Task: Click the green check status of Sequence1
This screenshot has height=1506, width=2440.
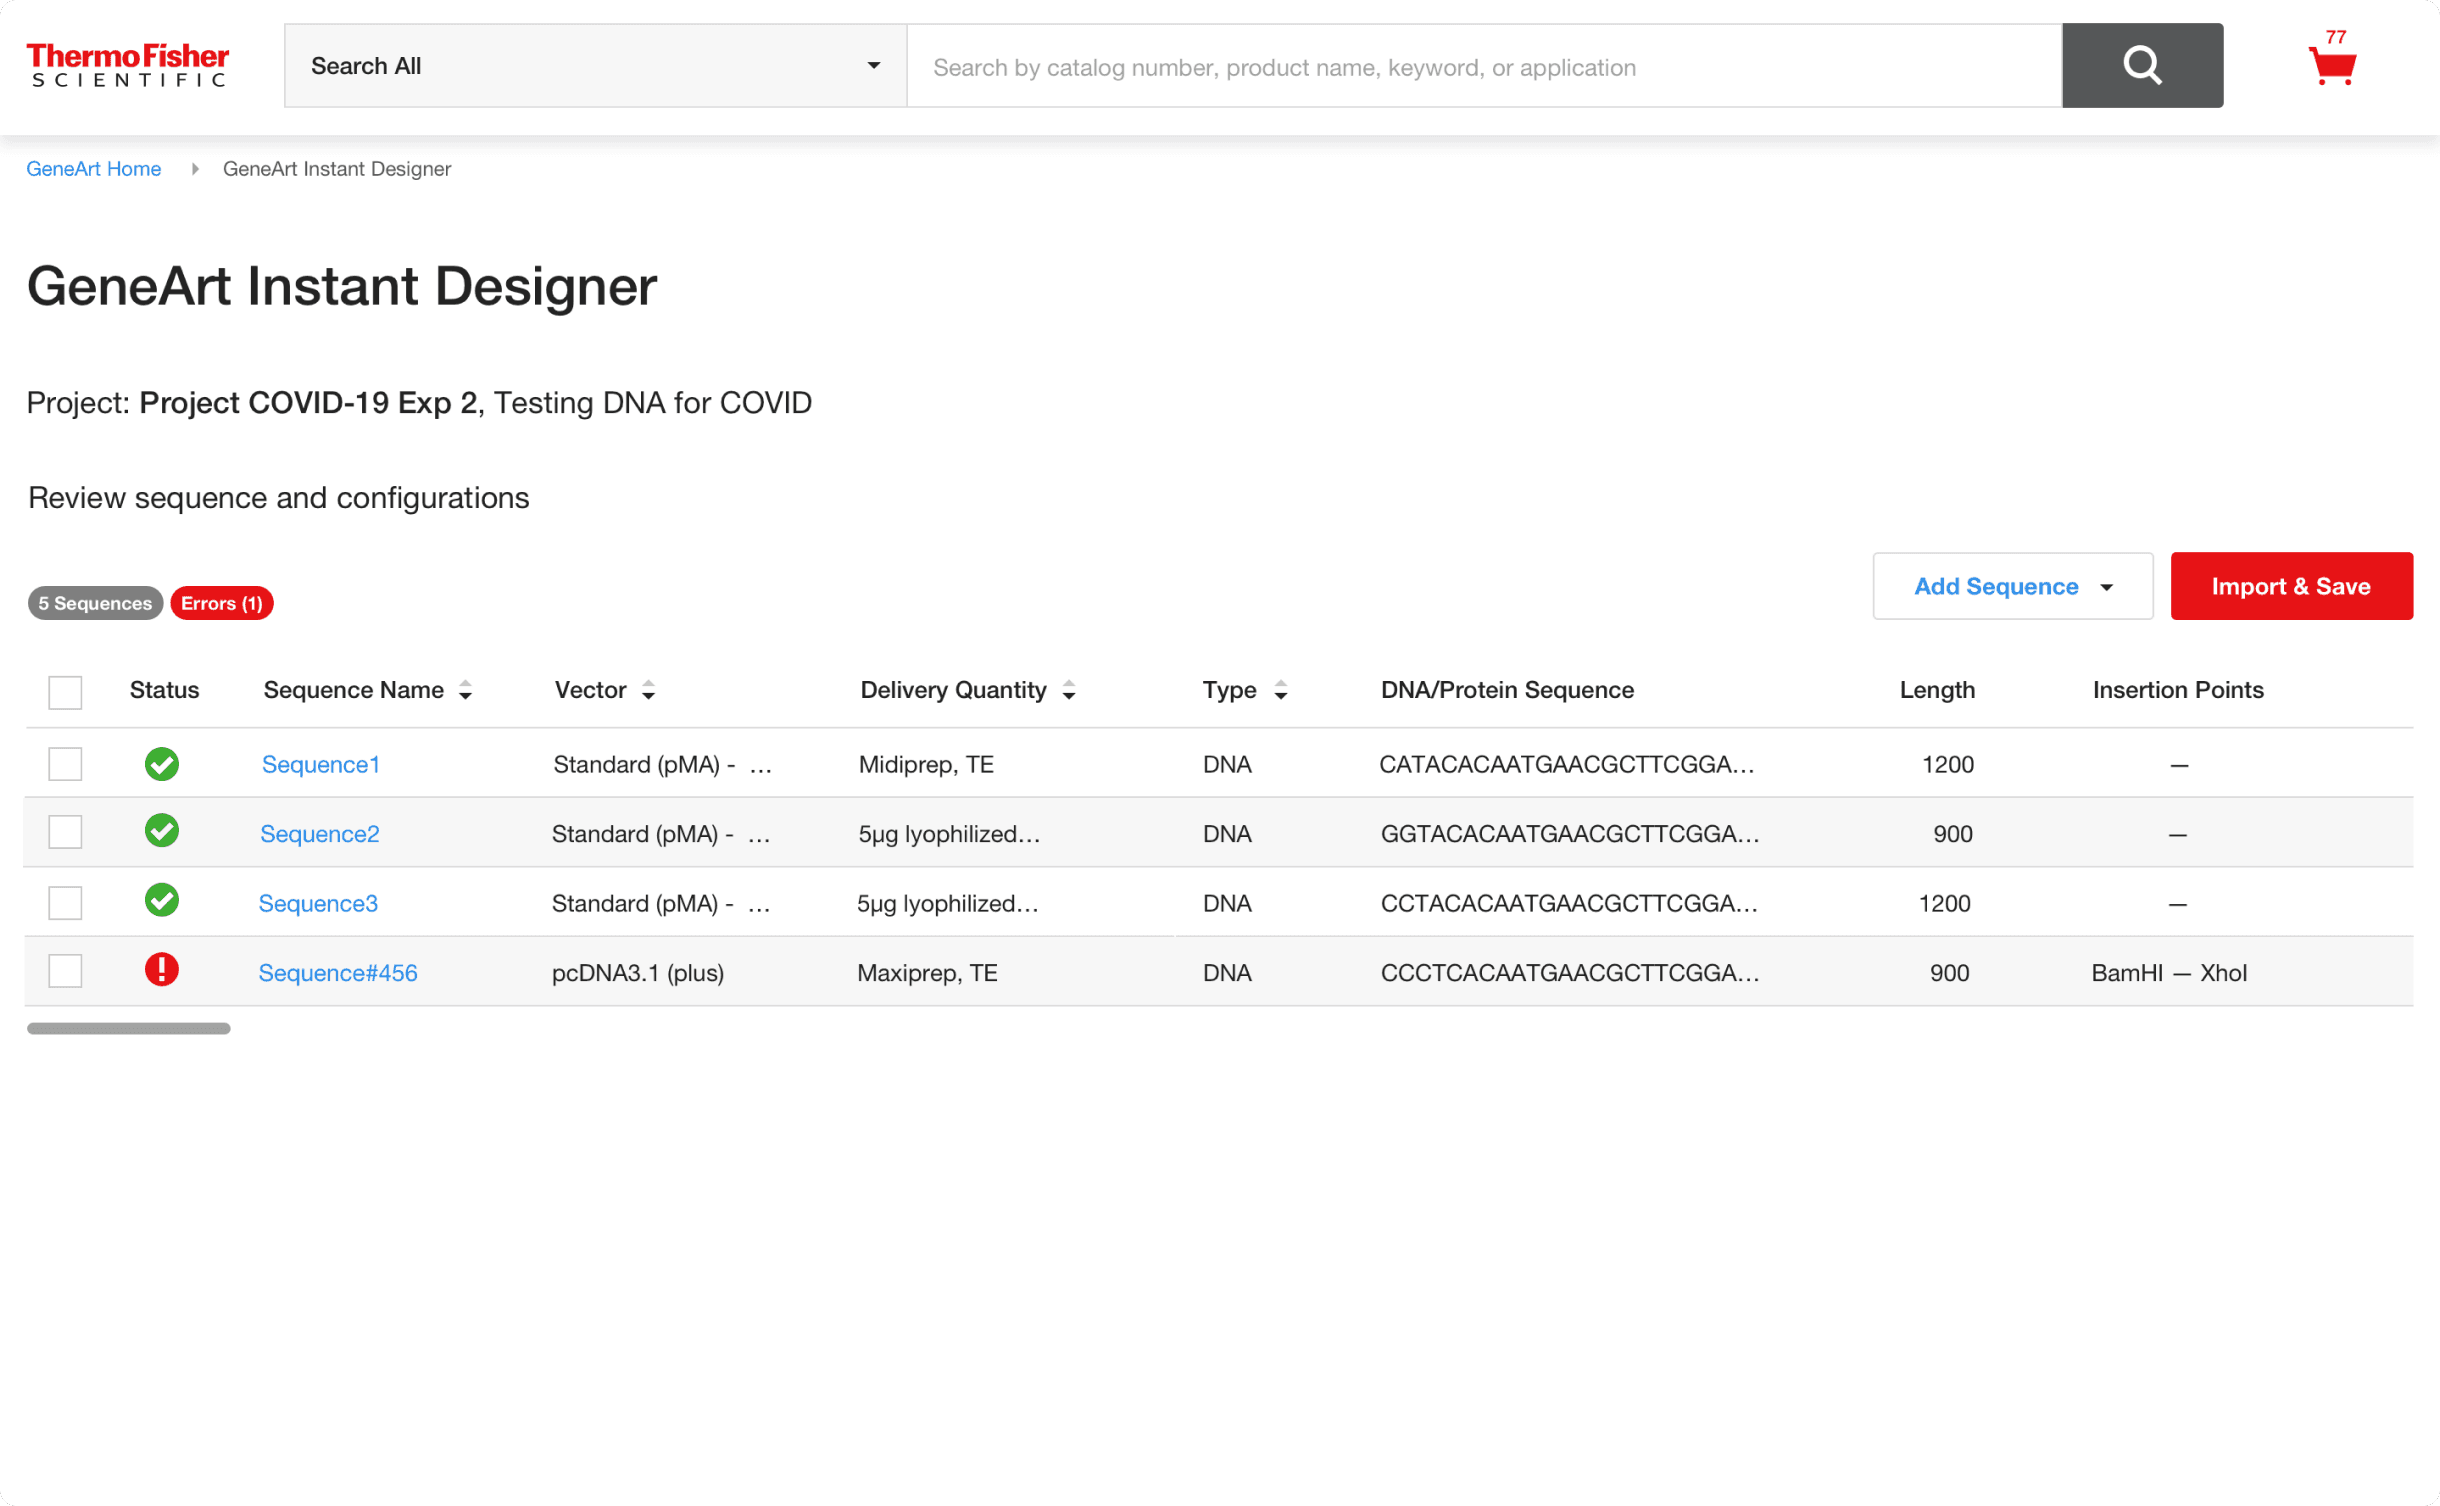Action: (161, 764)
